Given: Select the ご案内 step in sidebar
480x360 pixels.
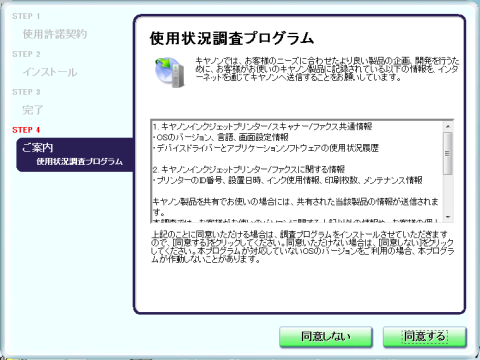Looking at the screenshot, I should click(x=38, y=147).
